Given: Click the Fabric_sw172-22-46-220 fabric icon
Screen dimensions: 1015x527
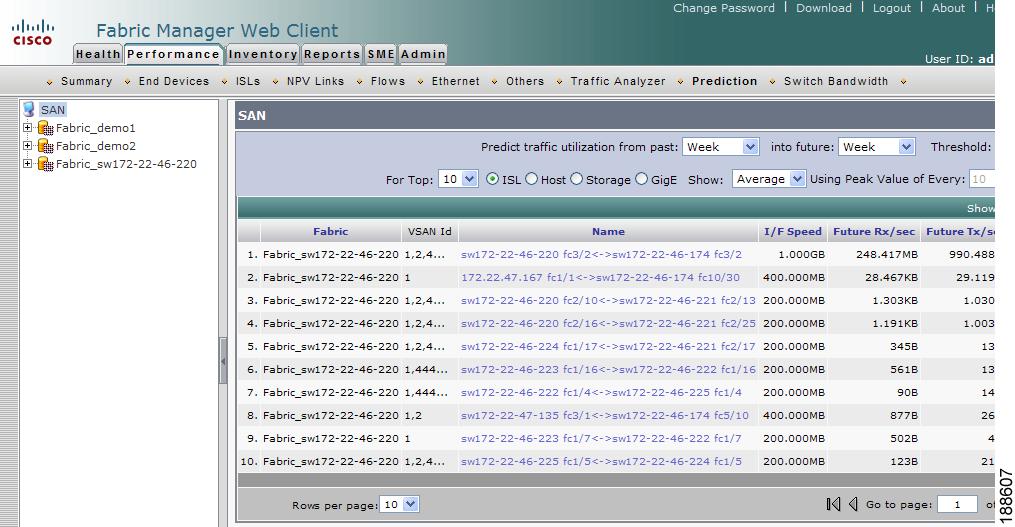Looking at the screenshot, I should tap(45, 164).
